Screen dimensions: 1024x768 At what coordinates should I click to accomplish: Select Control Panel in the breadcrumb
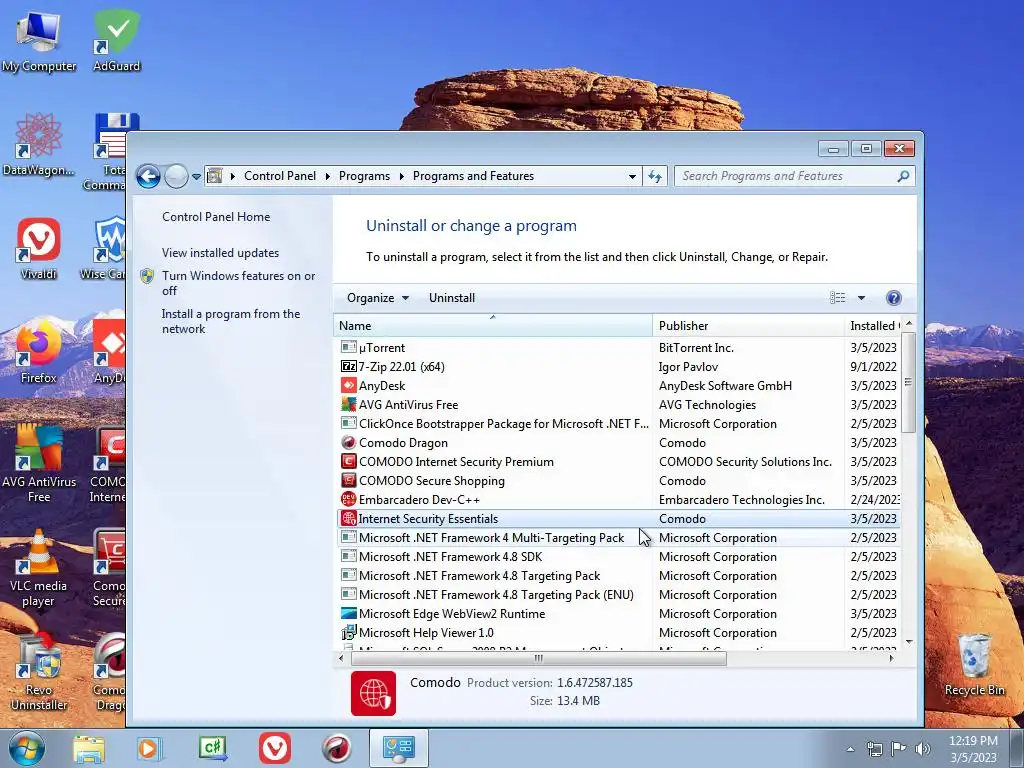pos(280,176)
